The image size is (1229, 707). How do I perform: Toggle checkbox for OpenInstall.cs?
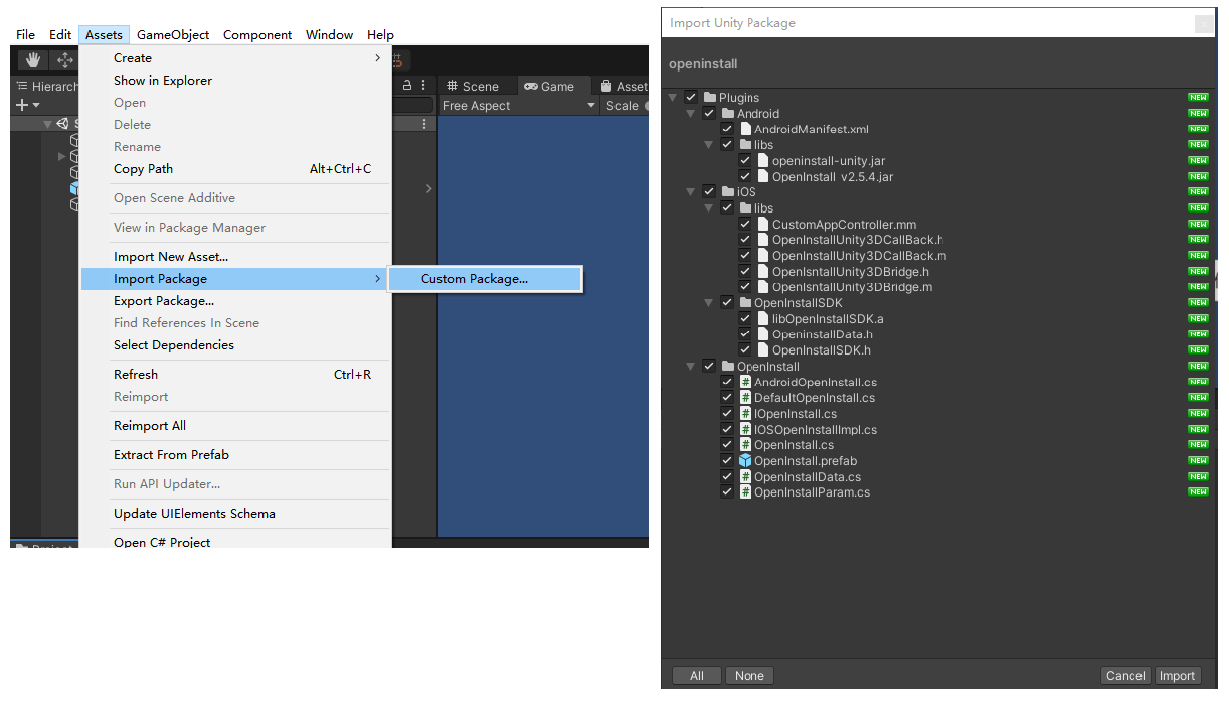727,445
